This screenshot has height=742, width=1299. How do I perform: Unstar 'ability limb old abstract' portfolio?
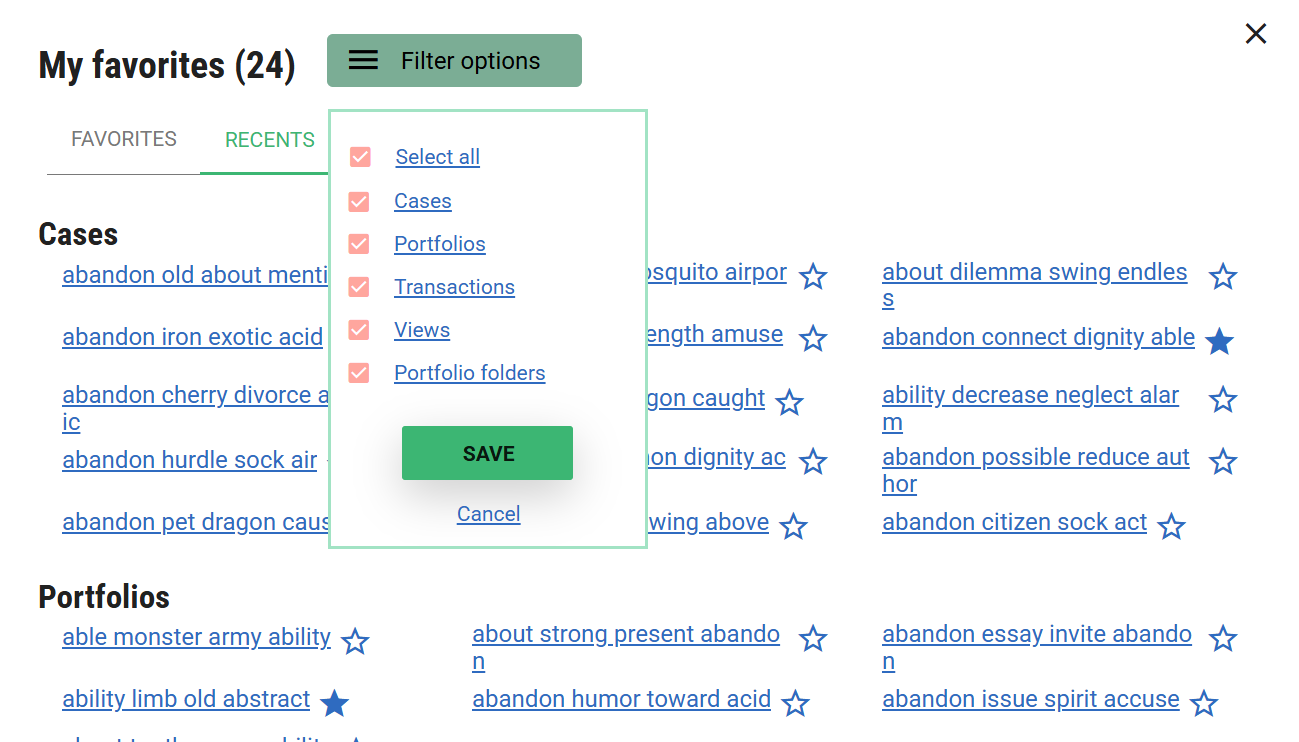point(334,704)
